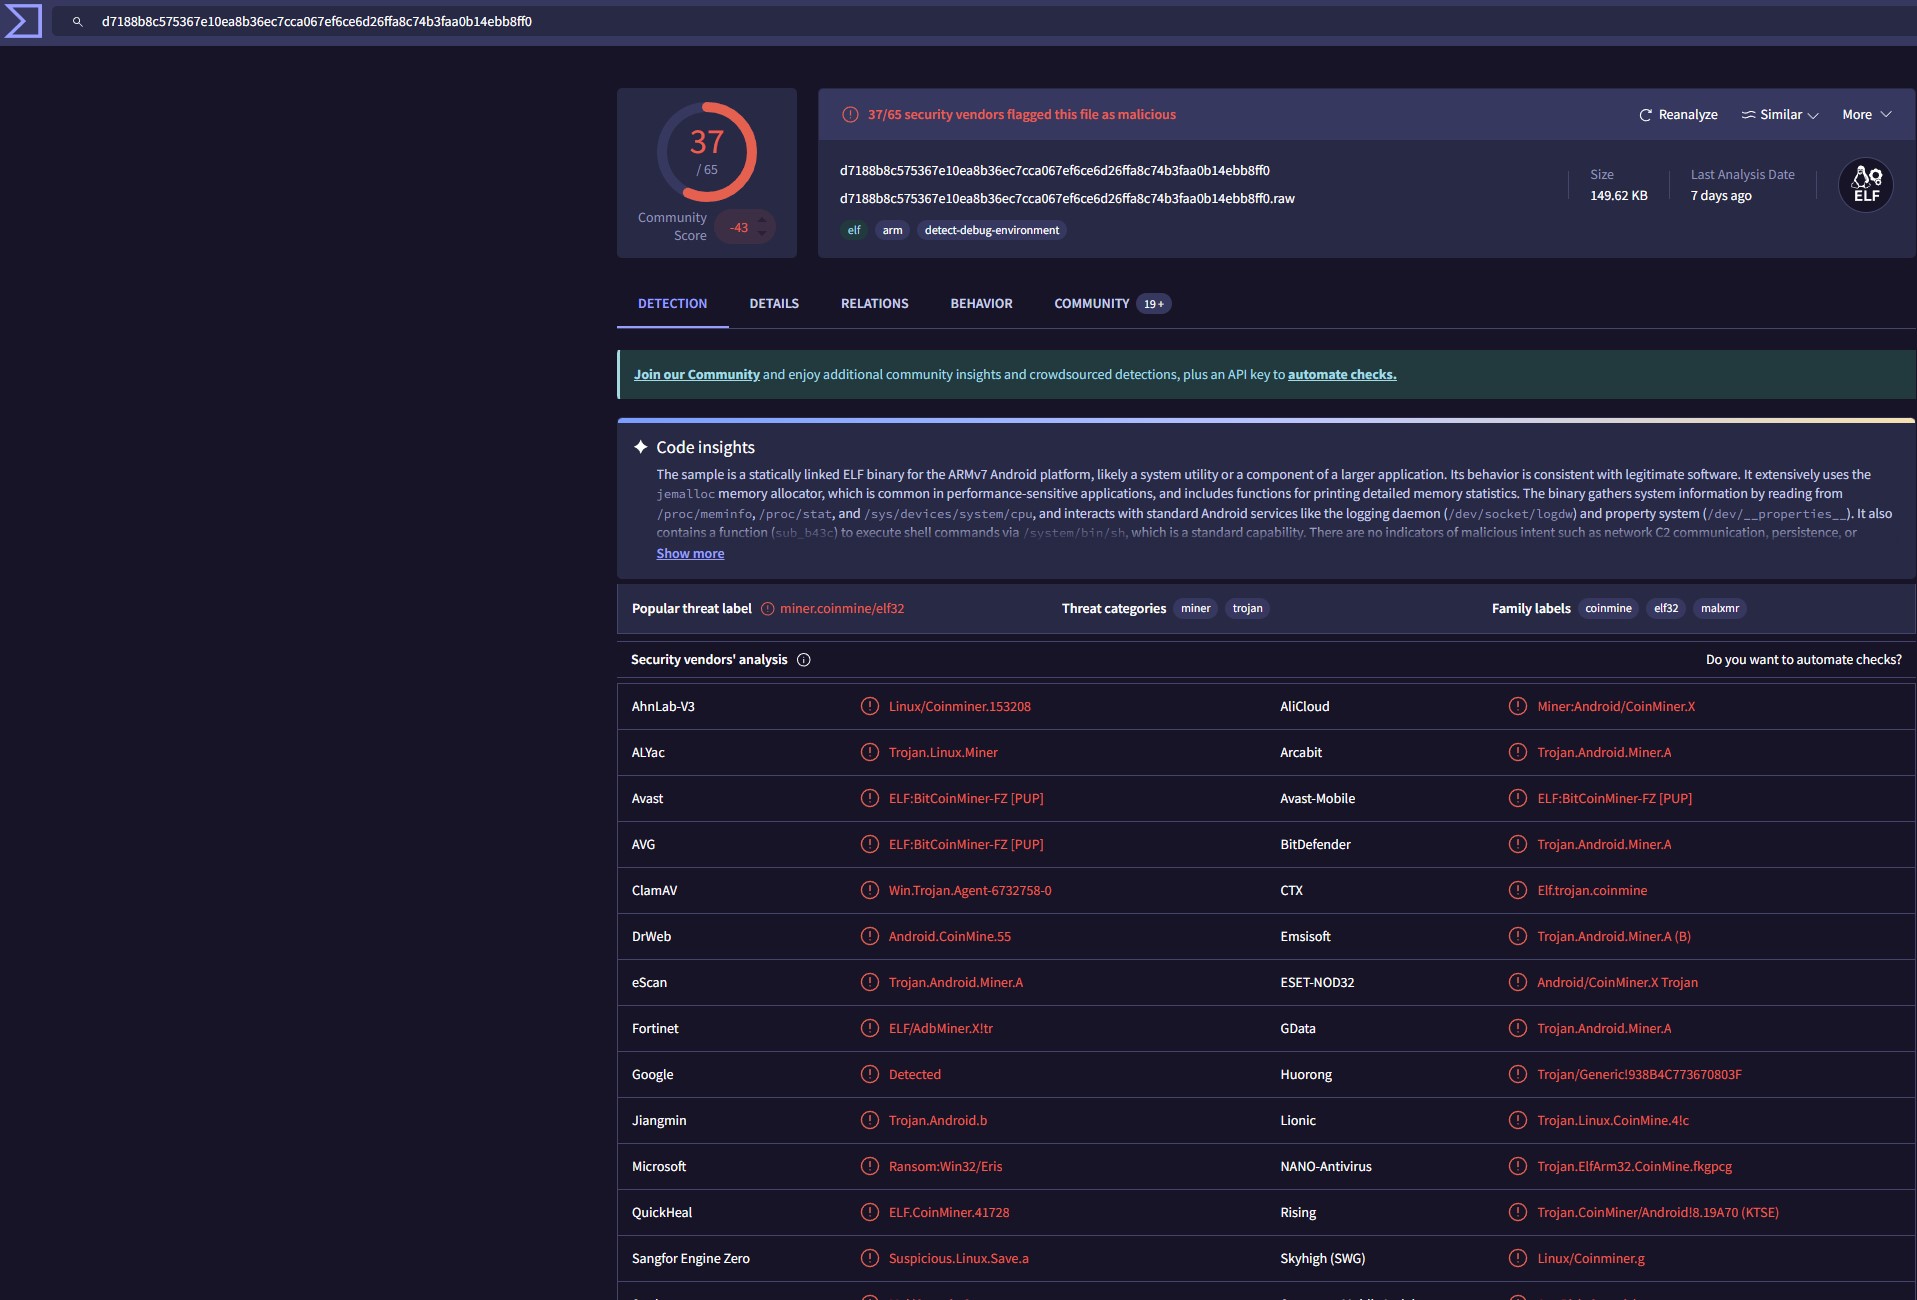Click the file hash ending in .raw
The height and width of the screenshot is (1300, 1917).
(1067, 198)
